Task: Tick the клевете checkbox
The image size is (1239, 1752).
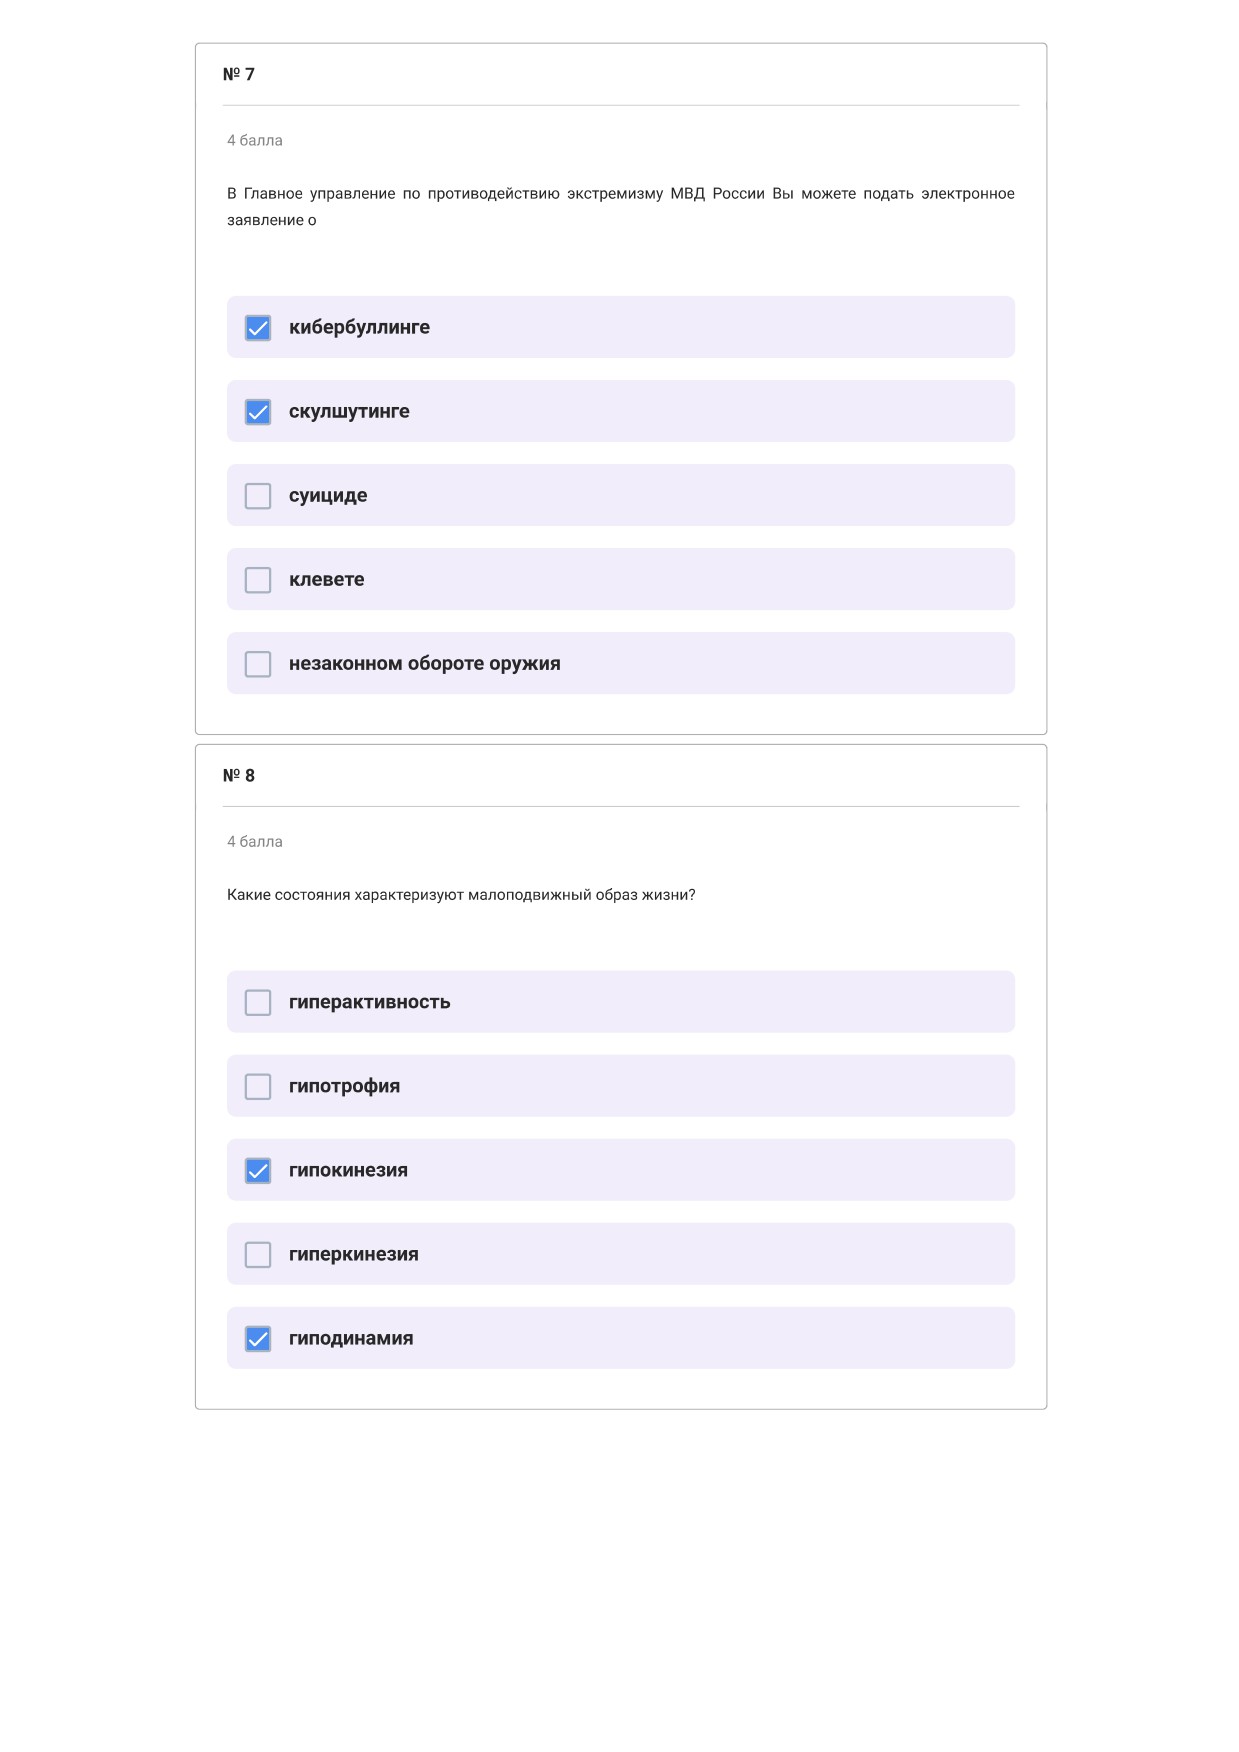Action: pos(258,580)
